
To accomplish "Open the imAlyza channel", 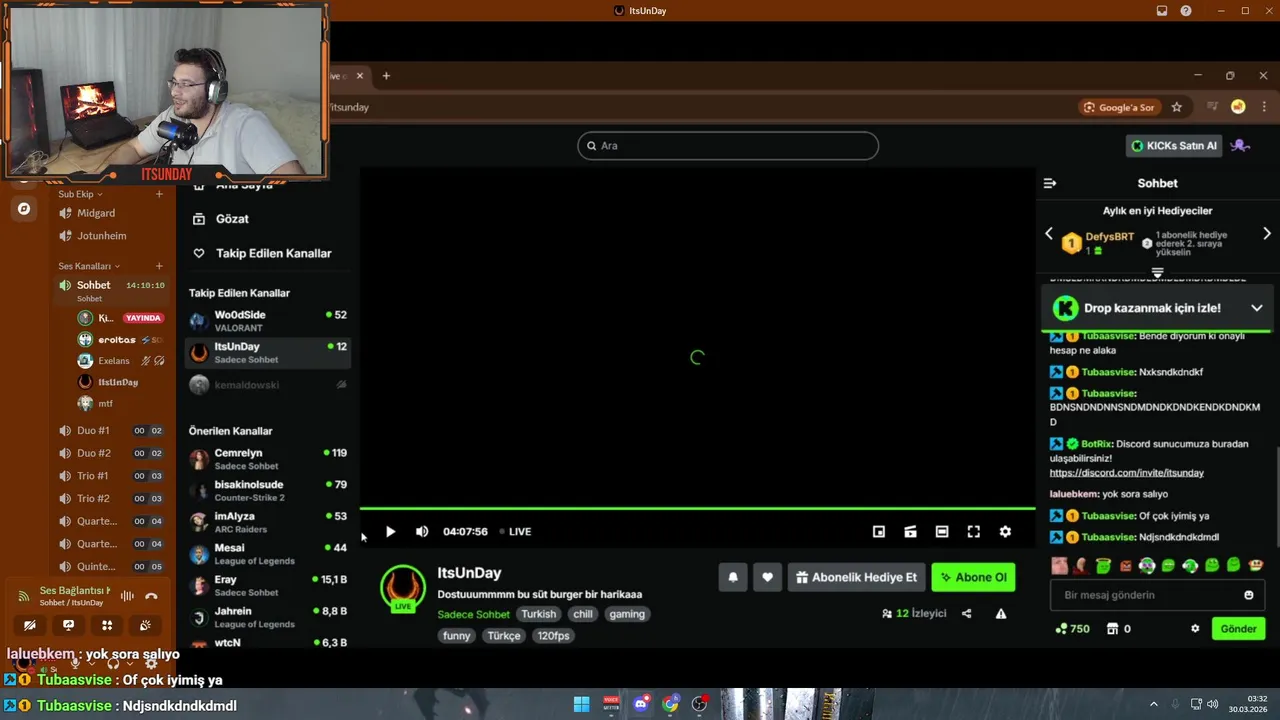I will coord(266,522).
